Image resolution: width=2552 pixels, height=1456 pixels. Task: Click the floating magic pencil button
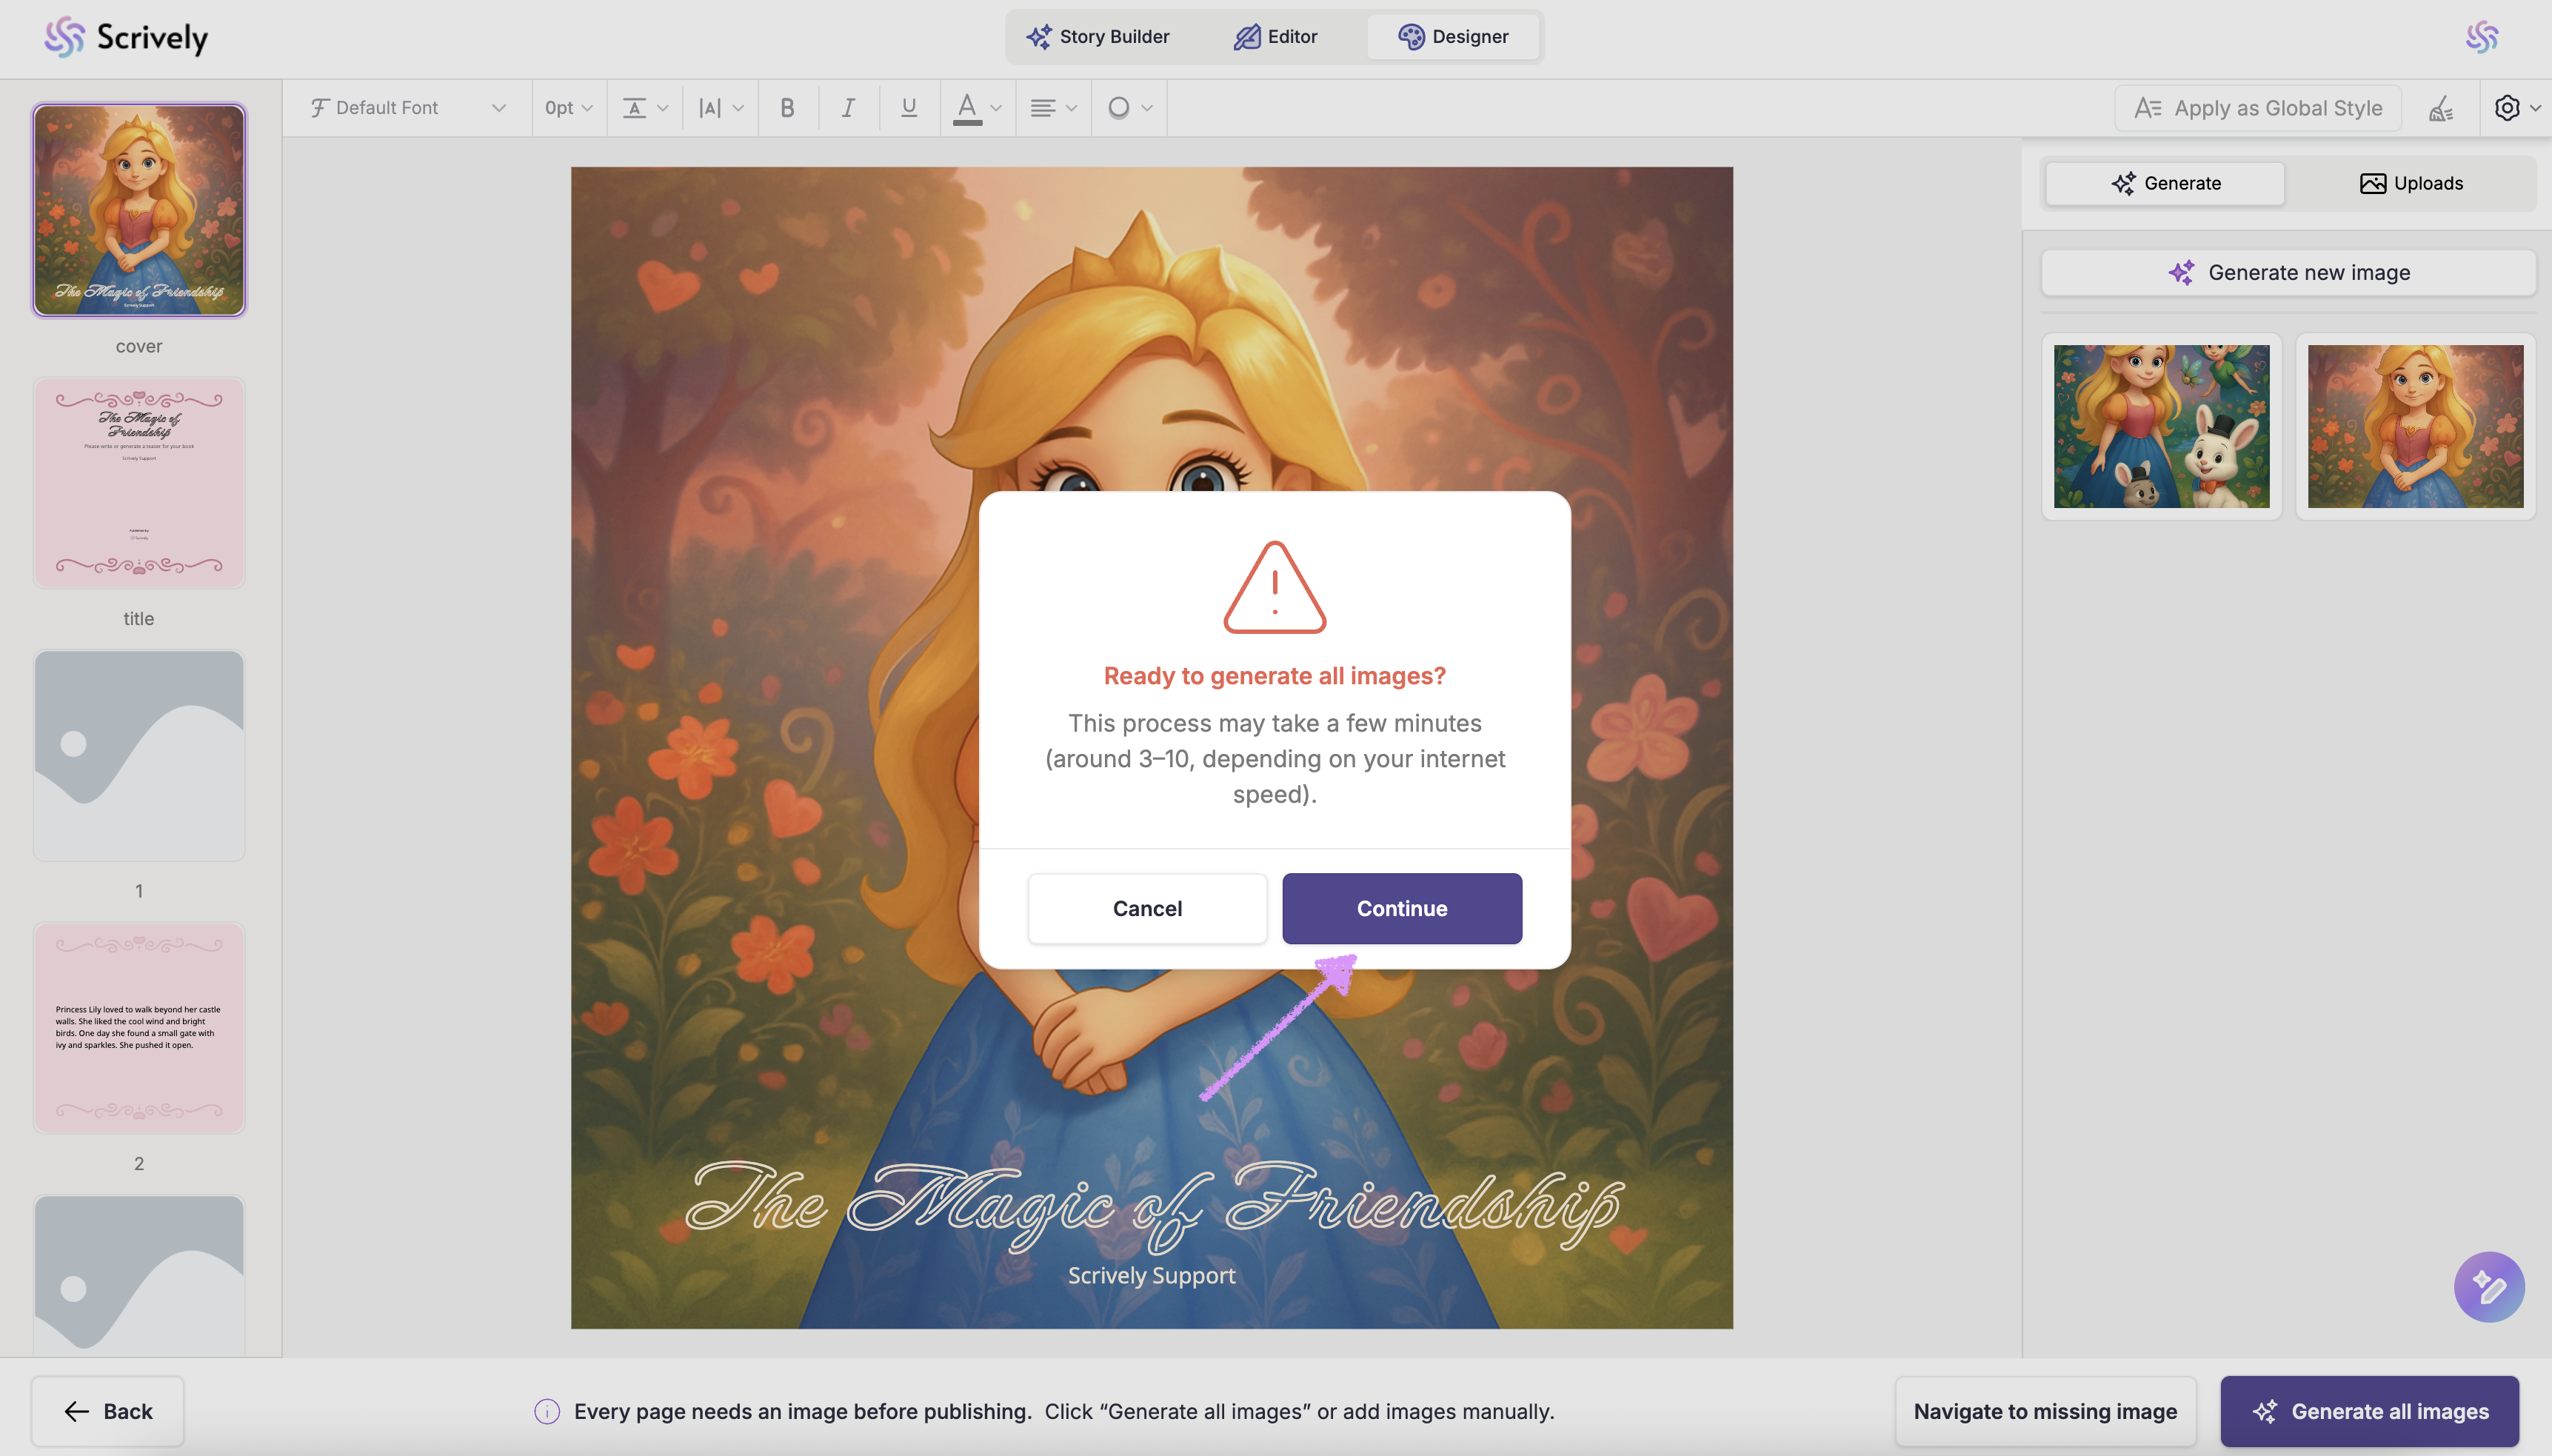[x=2488, y=1287]
